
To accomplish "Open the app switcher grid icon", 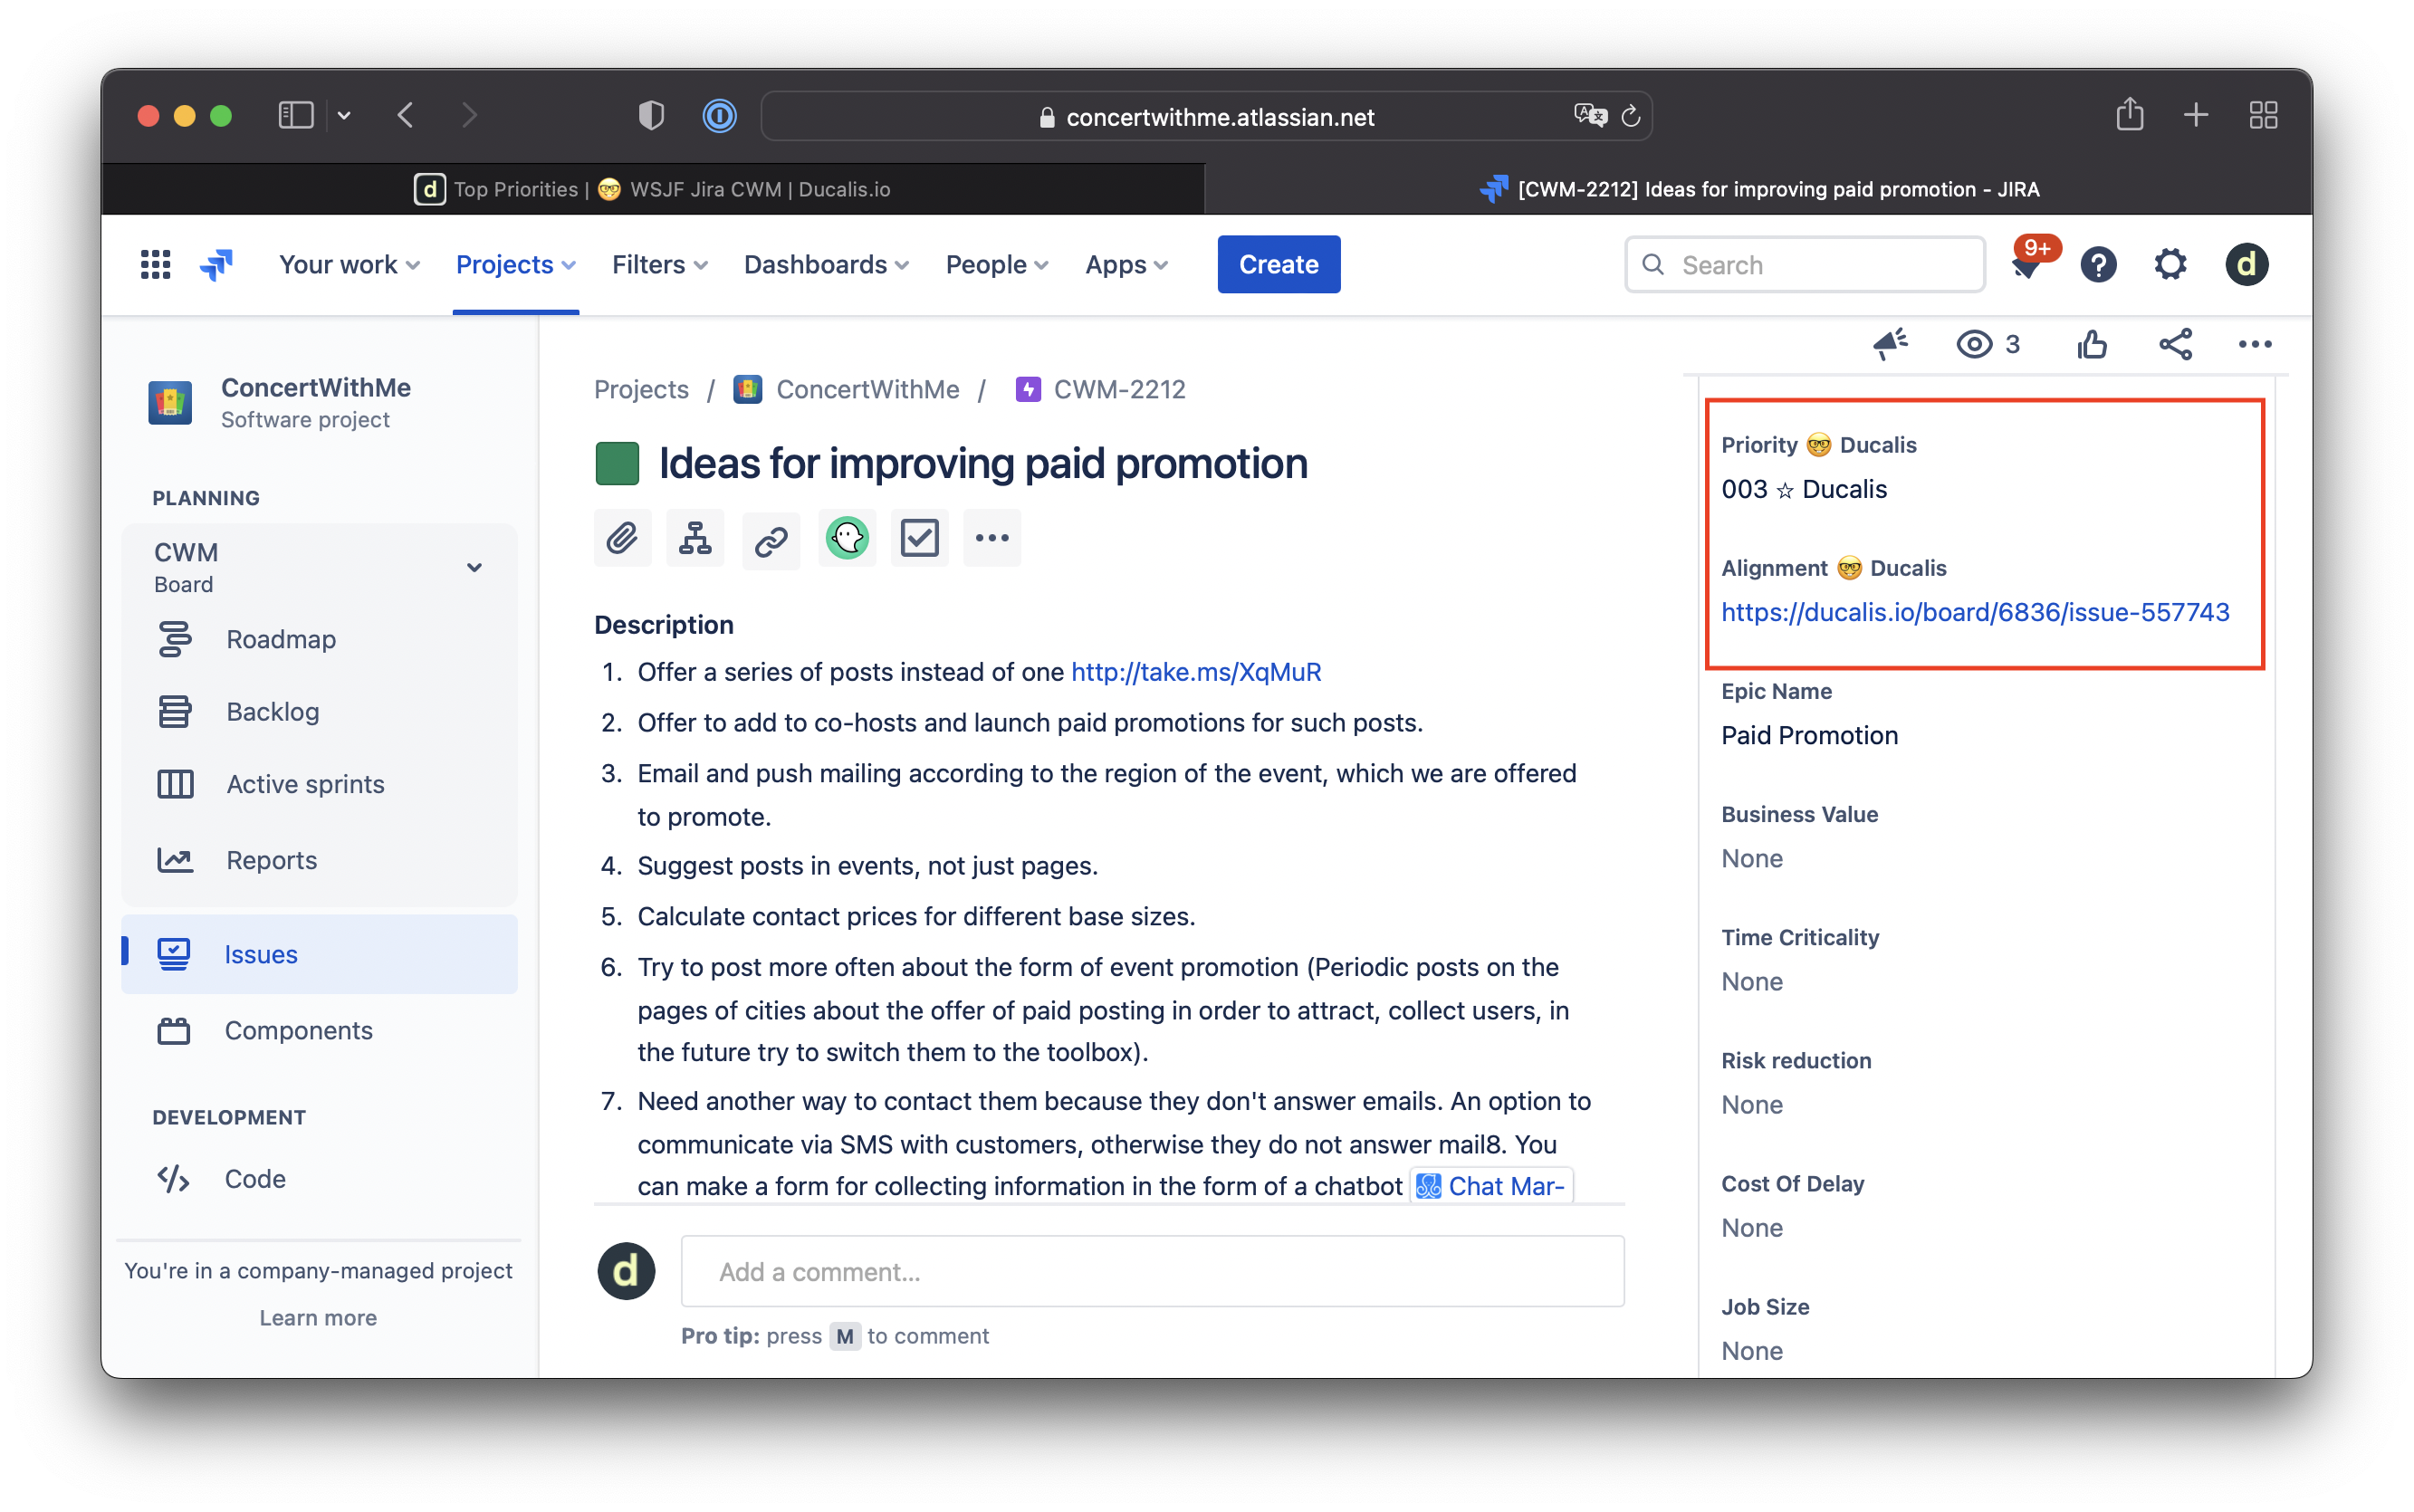I will (155, 263).
